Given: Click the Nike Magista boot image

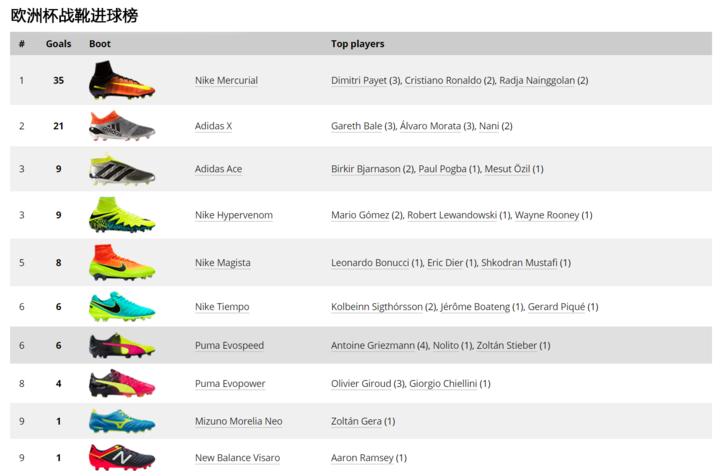Looking at the screenshot, I should (121, 262).
